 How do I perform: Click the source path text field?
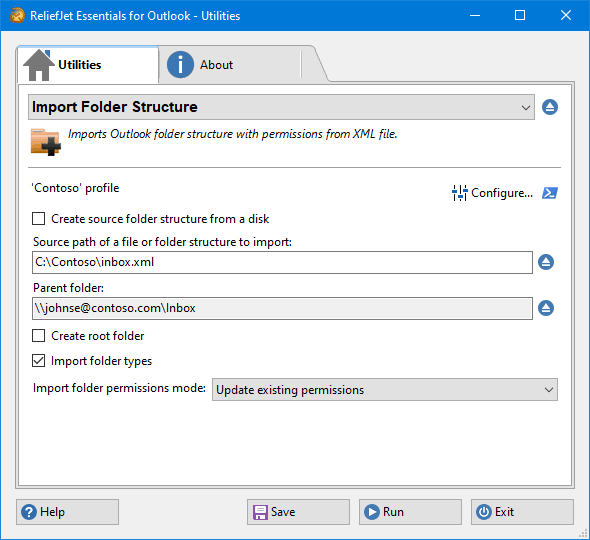[x=282, y=262]
